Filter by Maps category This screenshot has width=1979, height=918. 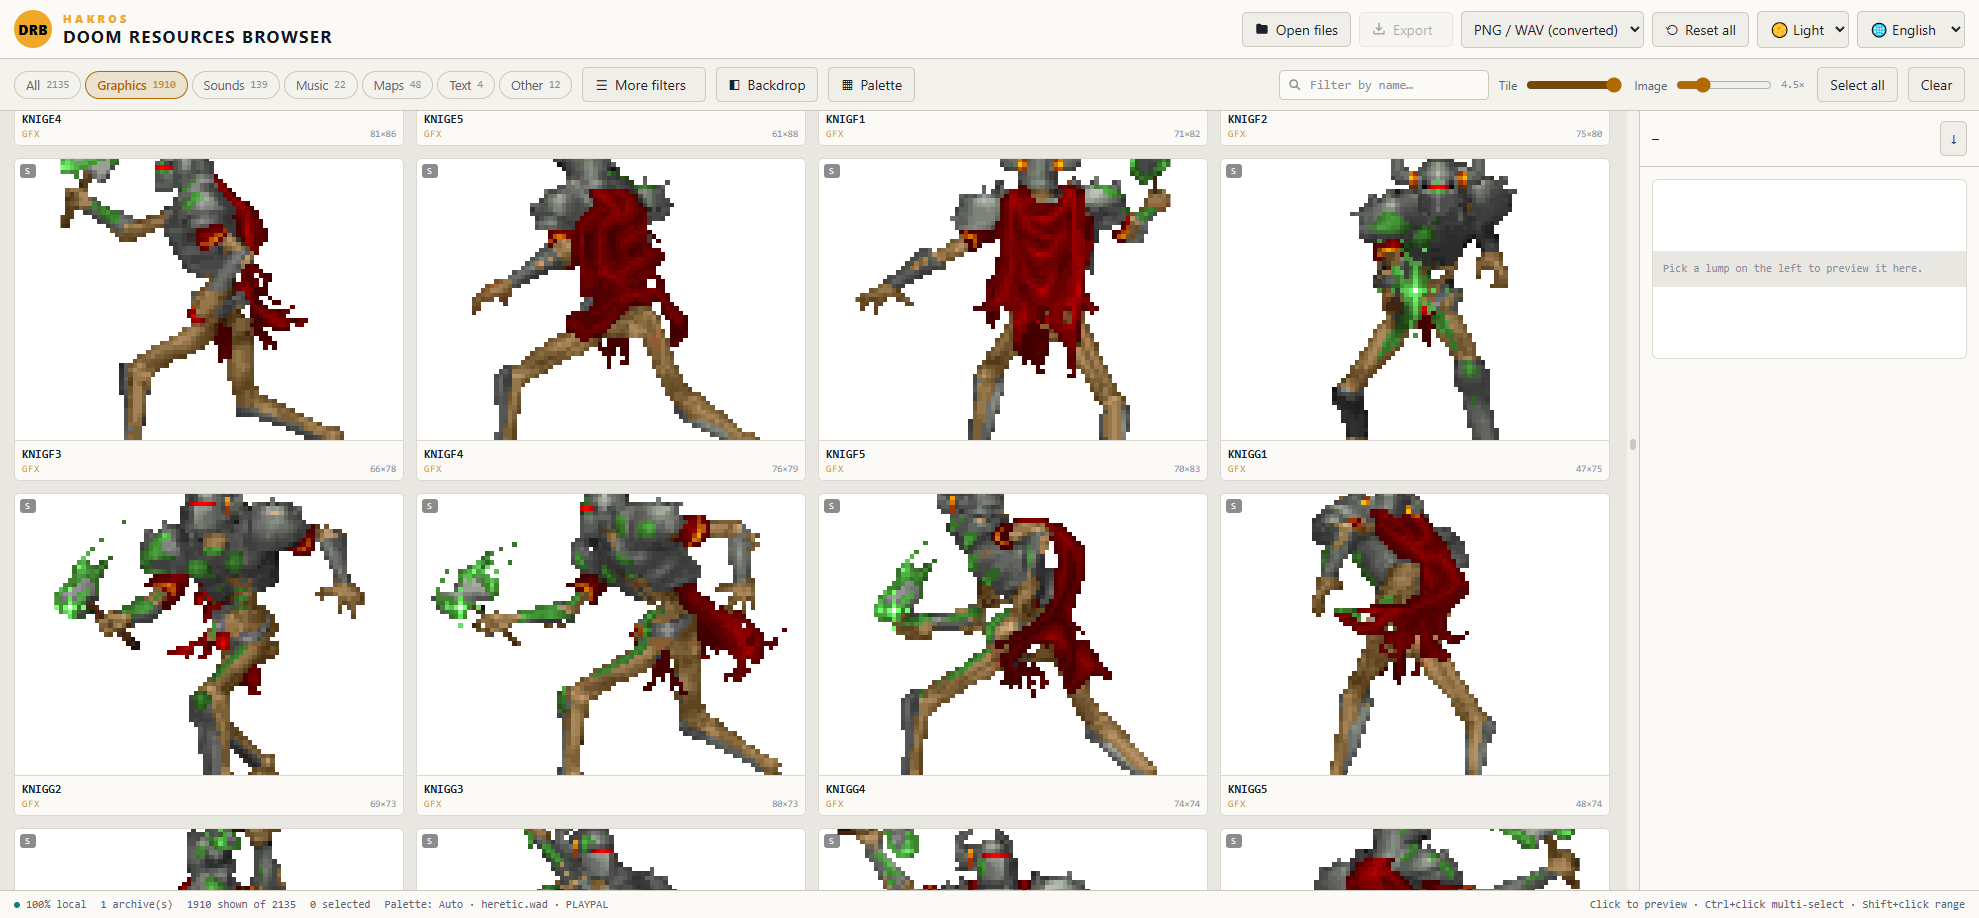397,85
